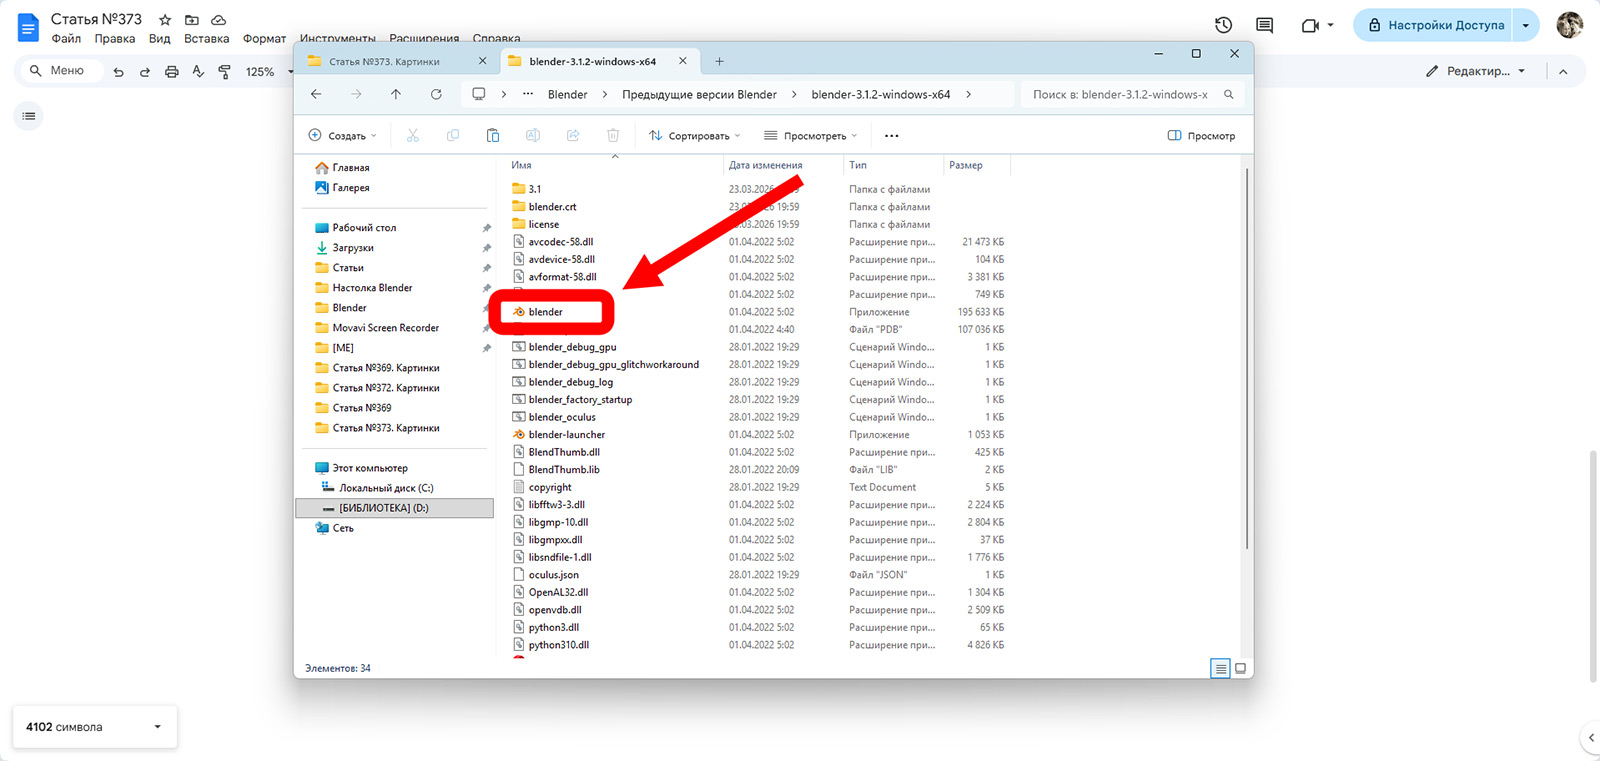Switch to large thumbnails view icon
Viewport: 1600px width, 761px height.
(x=1241, y=668)
